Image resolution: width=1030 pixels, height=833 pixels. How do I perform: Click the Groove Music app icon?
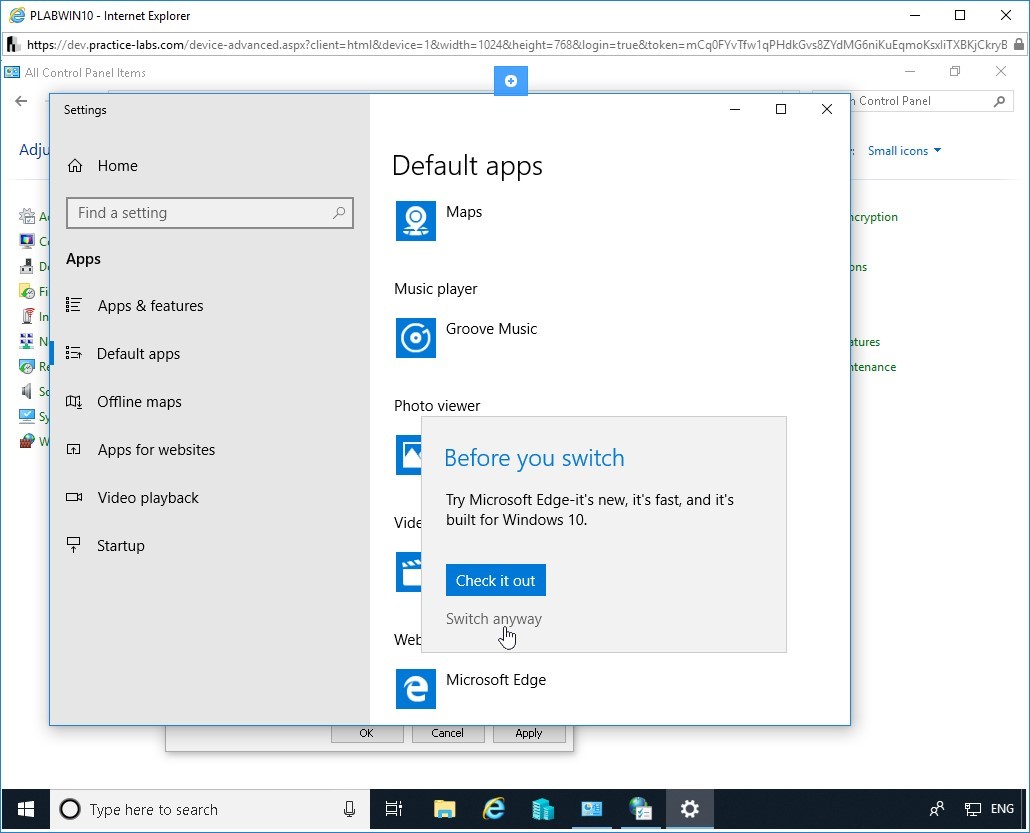(x=415, y=338)
